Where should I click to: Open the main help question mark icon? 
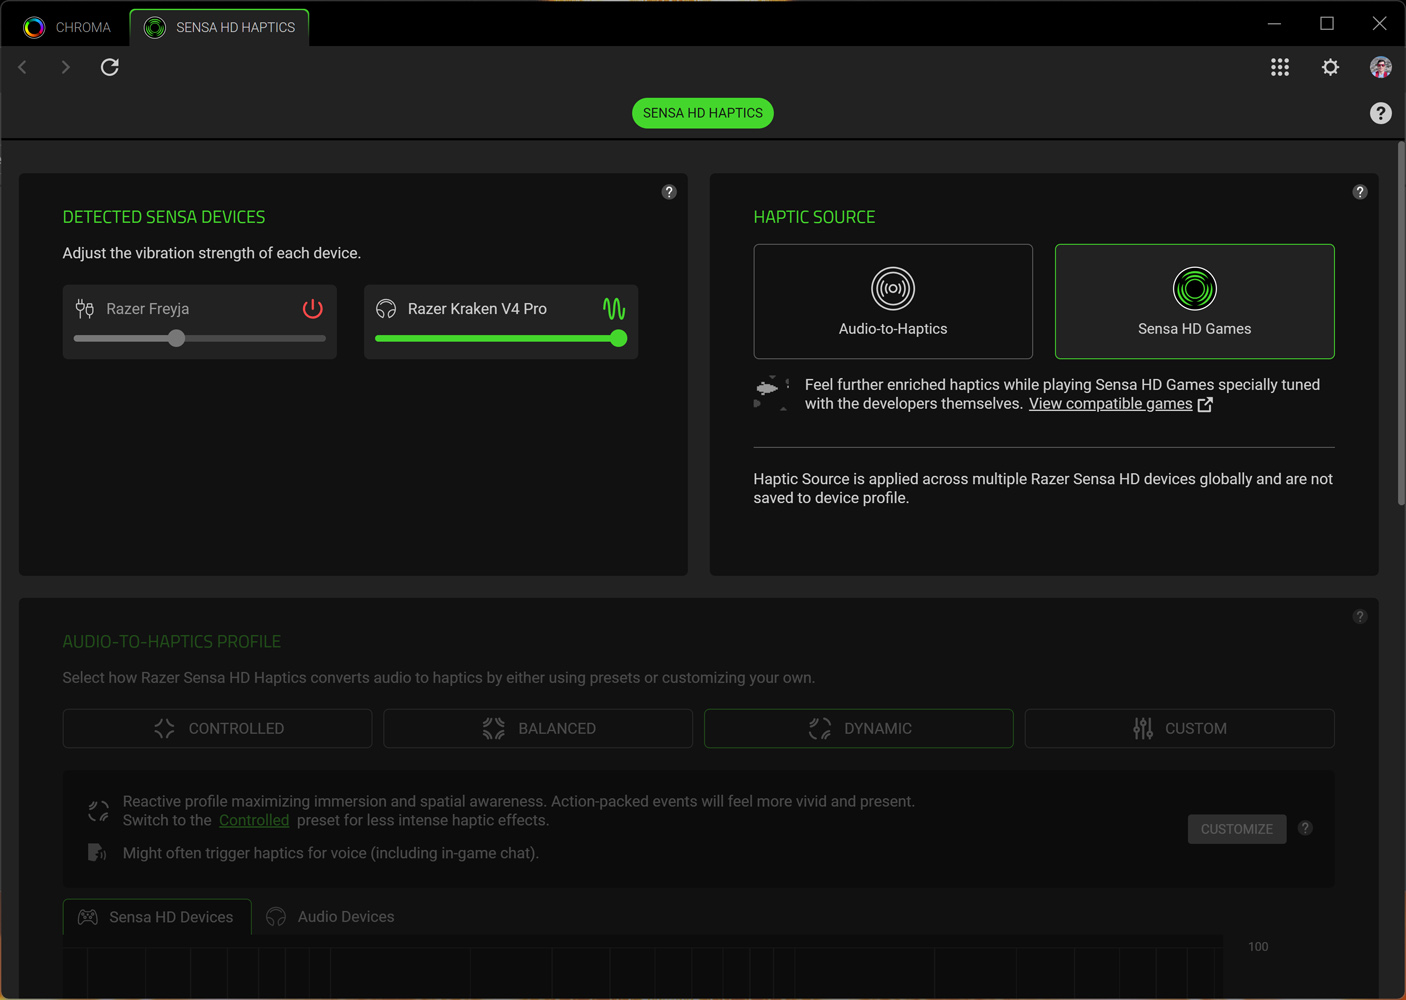[x=1381, y=113]
